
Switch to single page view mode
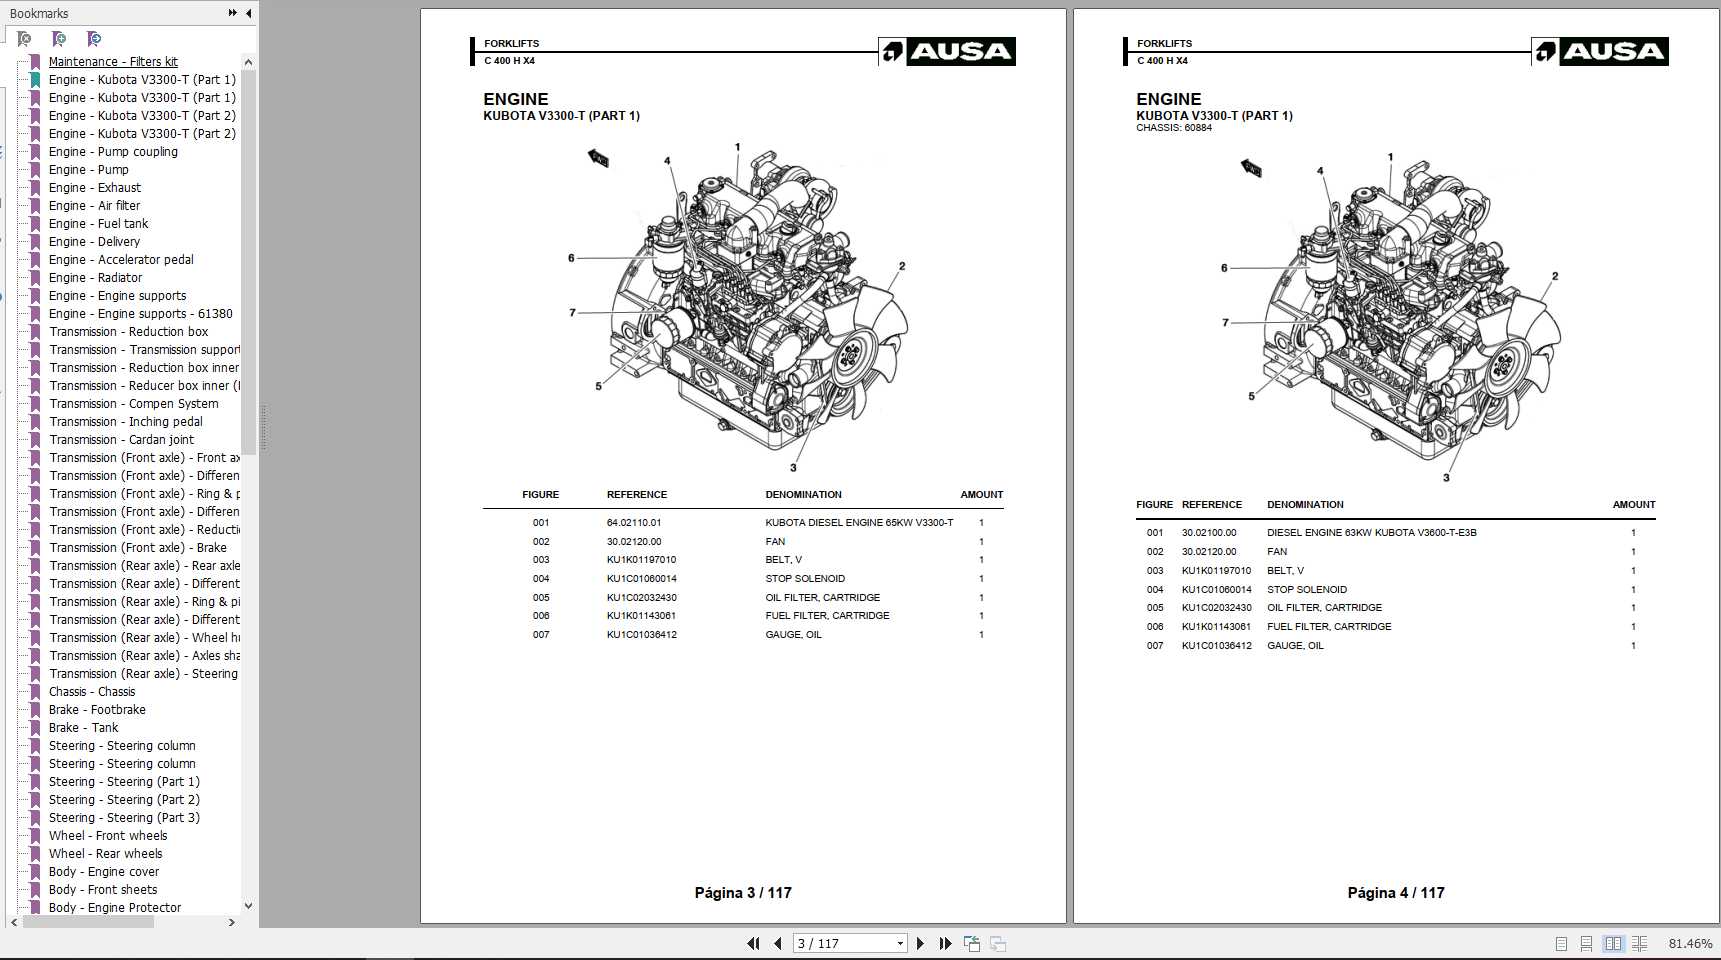(x=1561, y=943)
